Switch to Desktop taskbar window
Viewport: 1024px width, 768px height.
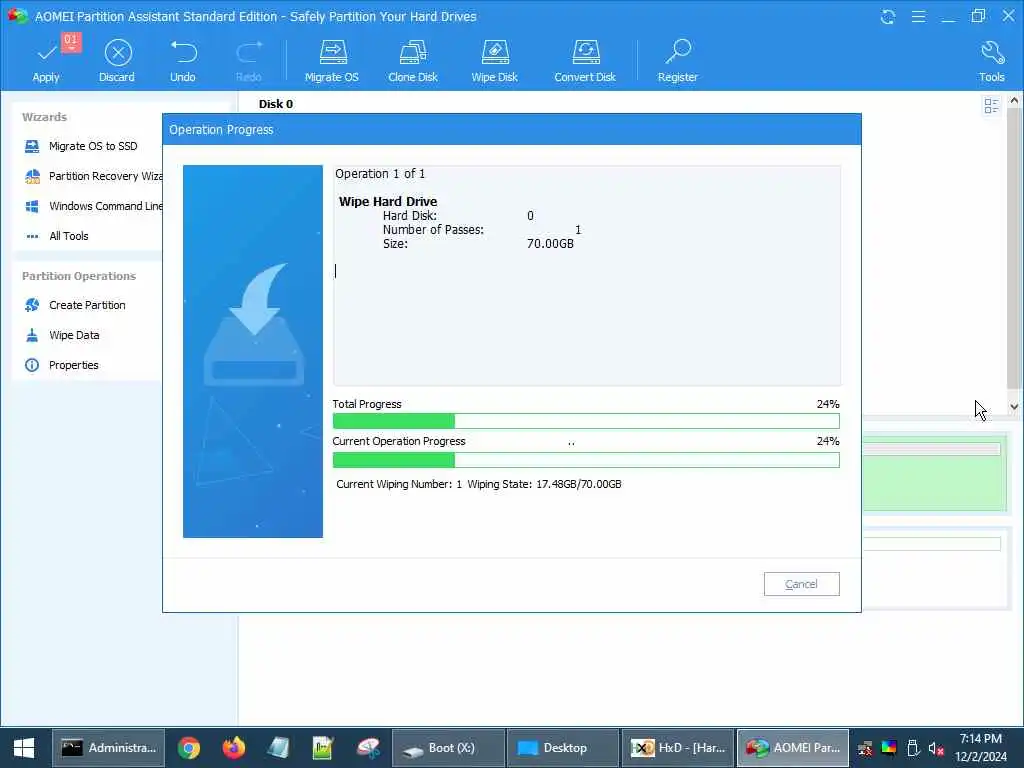click(x=563, y=748)
